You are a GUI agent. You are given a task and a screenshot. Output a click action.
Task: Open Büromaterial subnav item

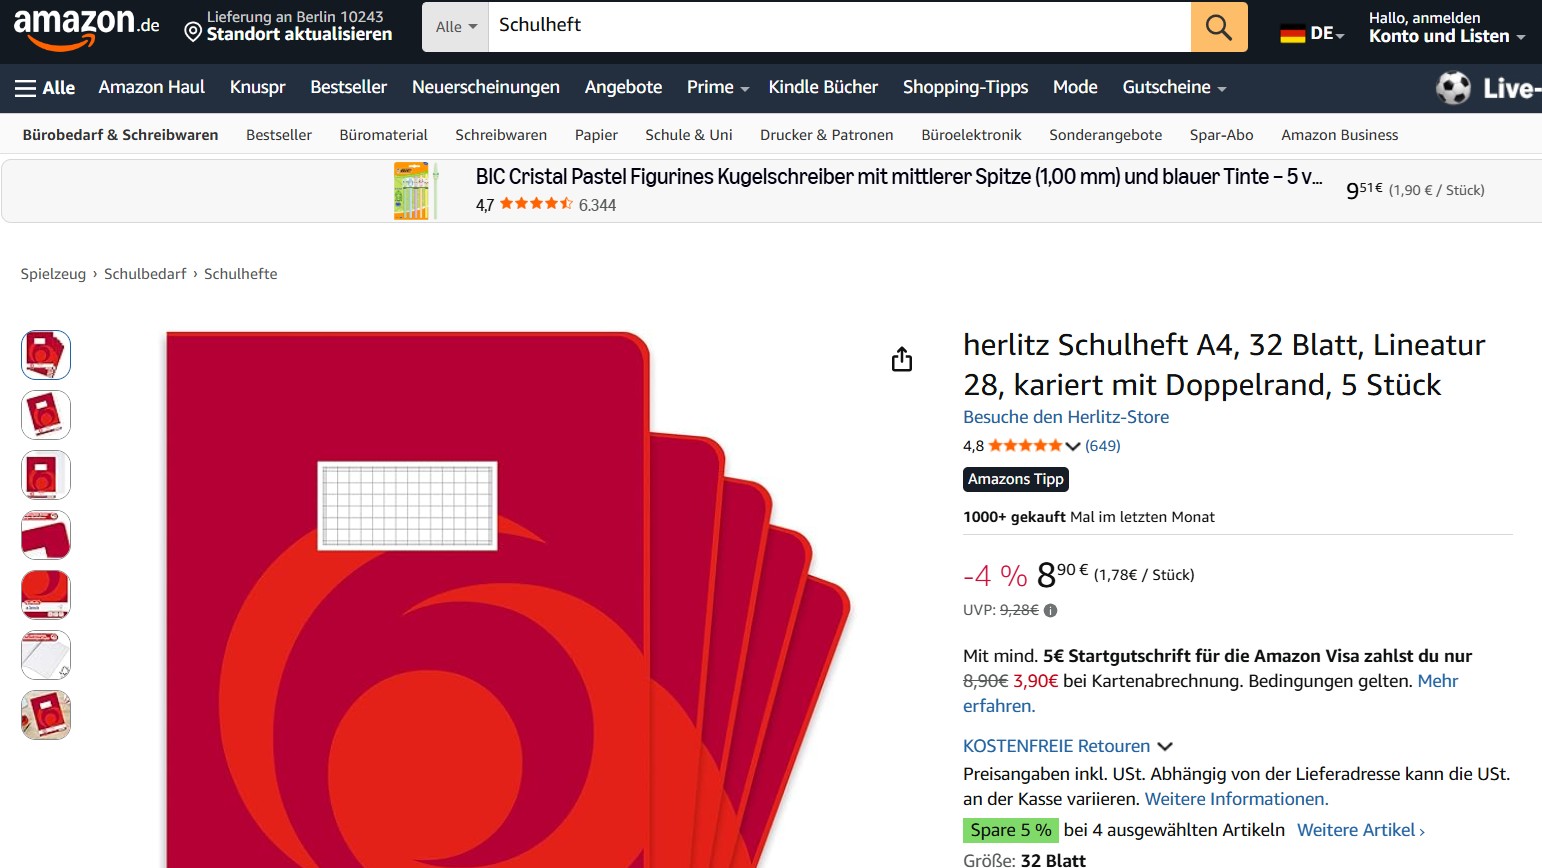pyautogui.click(x=383, y=135)
